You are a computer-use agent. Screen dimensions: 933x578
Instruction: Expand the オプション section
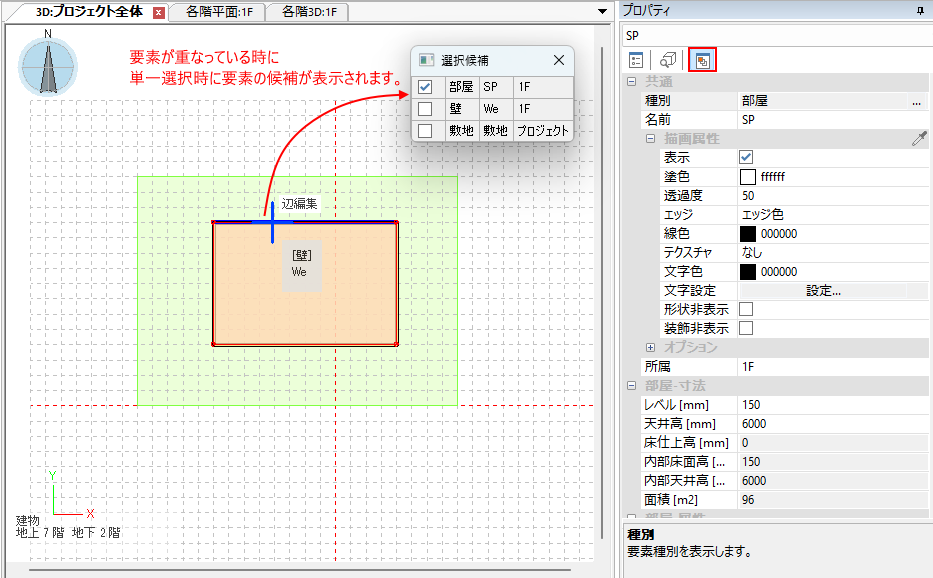click(x=650, y=347)
